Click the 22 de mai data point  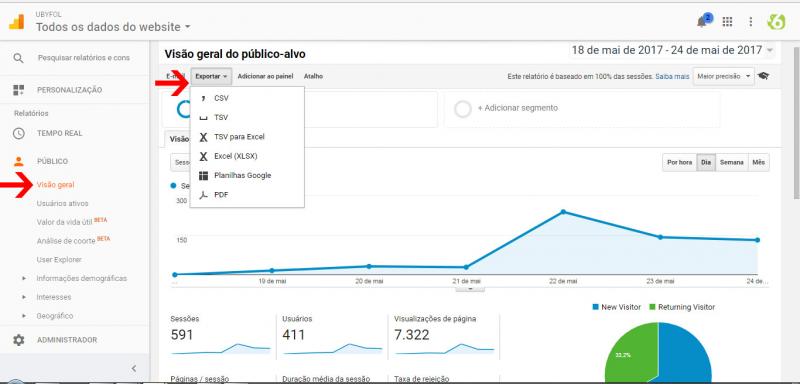click(563, 212)
